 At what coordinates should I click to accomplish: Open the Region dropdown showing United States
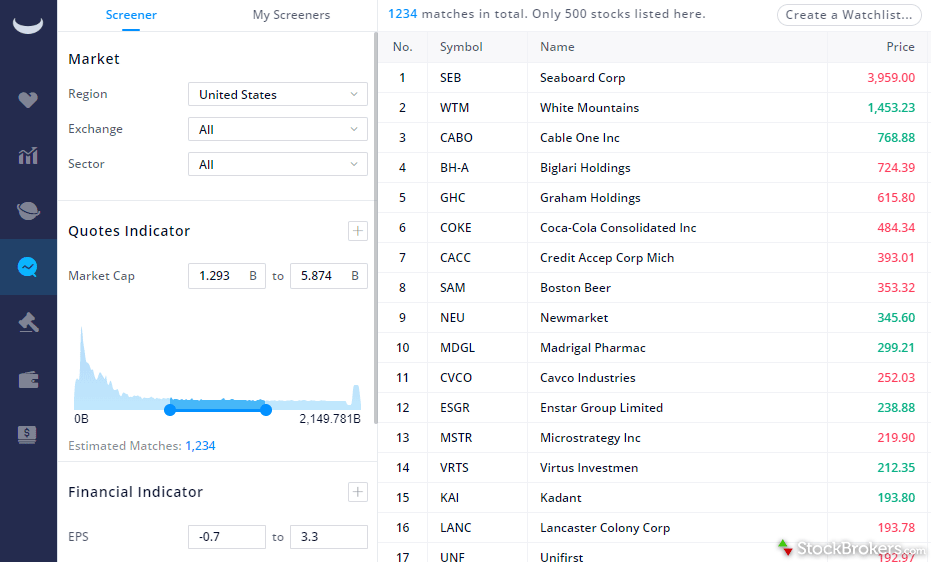pos(278,94)
